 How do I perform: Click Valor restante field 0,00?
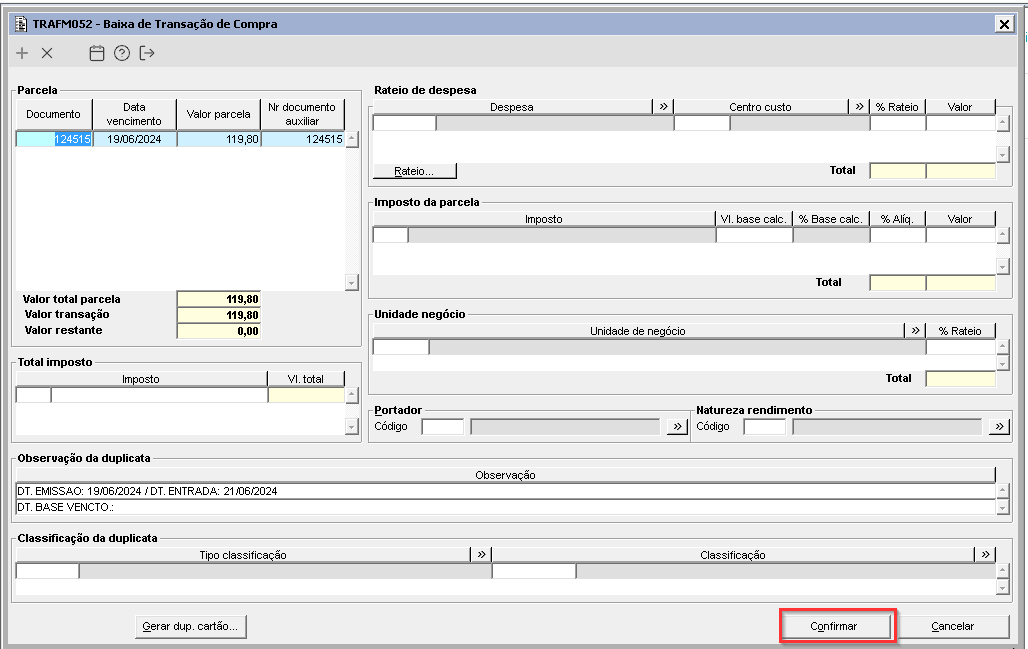tap(219, 331)
